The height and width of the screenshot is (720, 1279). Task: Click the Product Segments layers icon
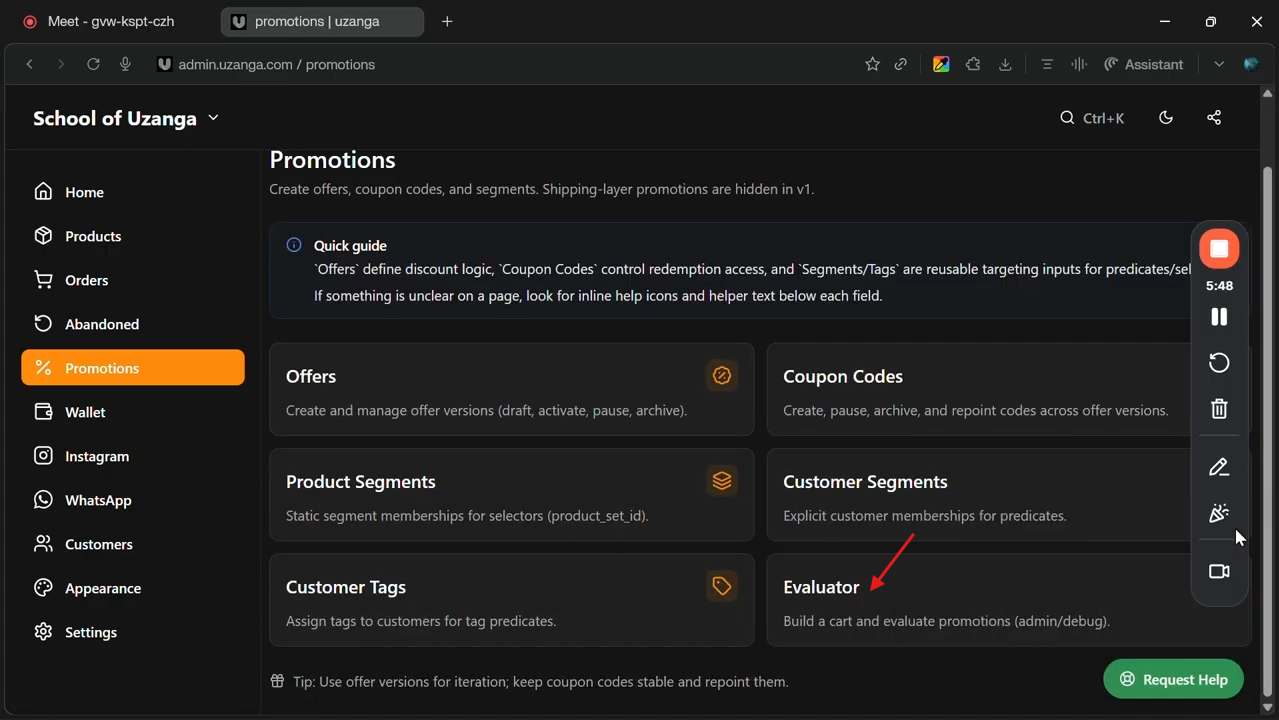(x=722, y=481)
